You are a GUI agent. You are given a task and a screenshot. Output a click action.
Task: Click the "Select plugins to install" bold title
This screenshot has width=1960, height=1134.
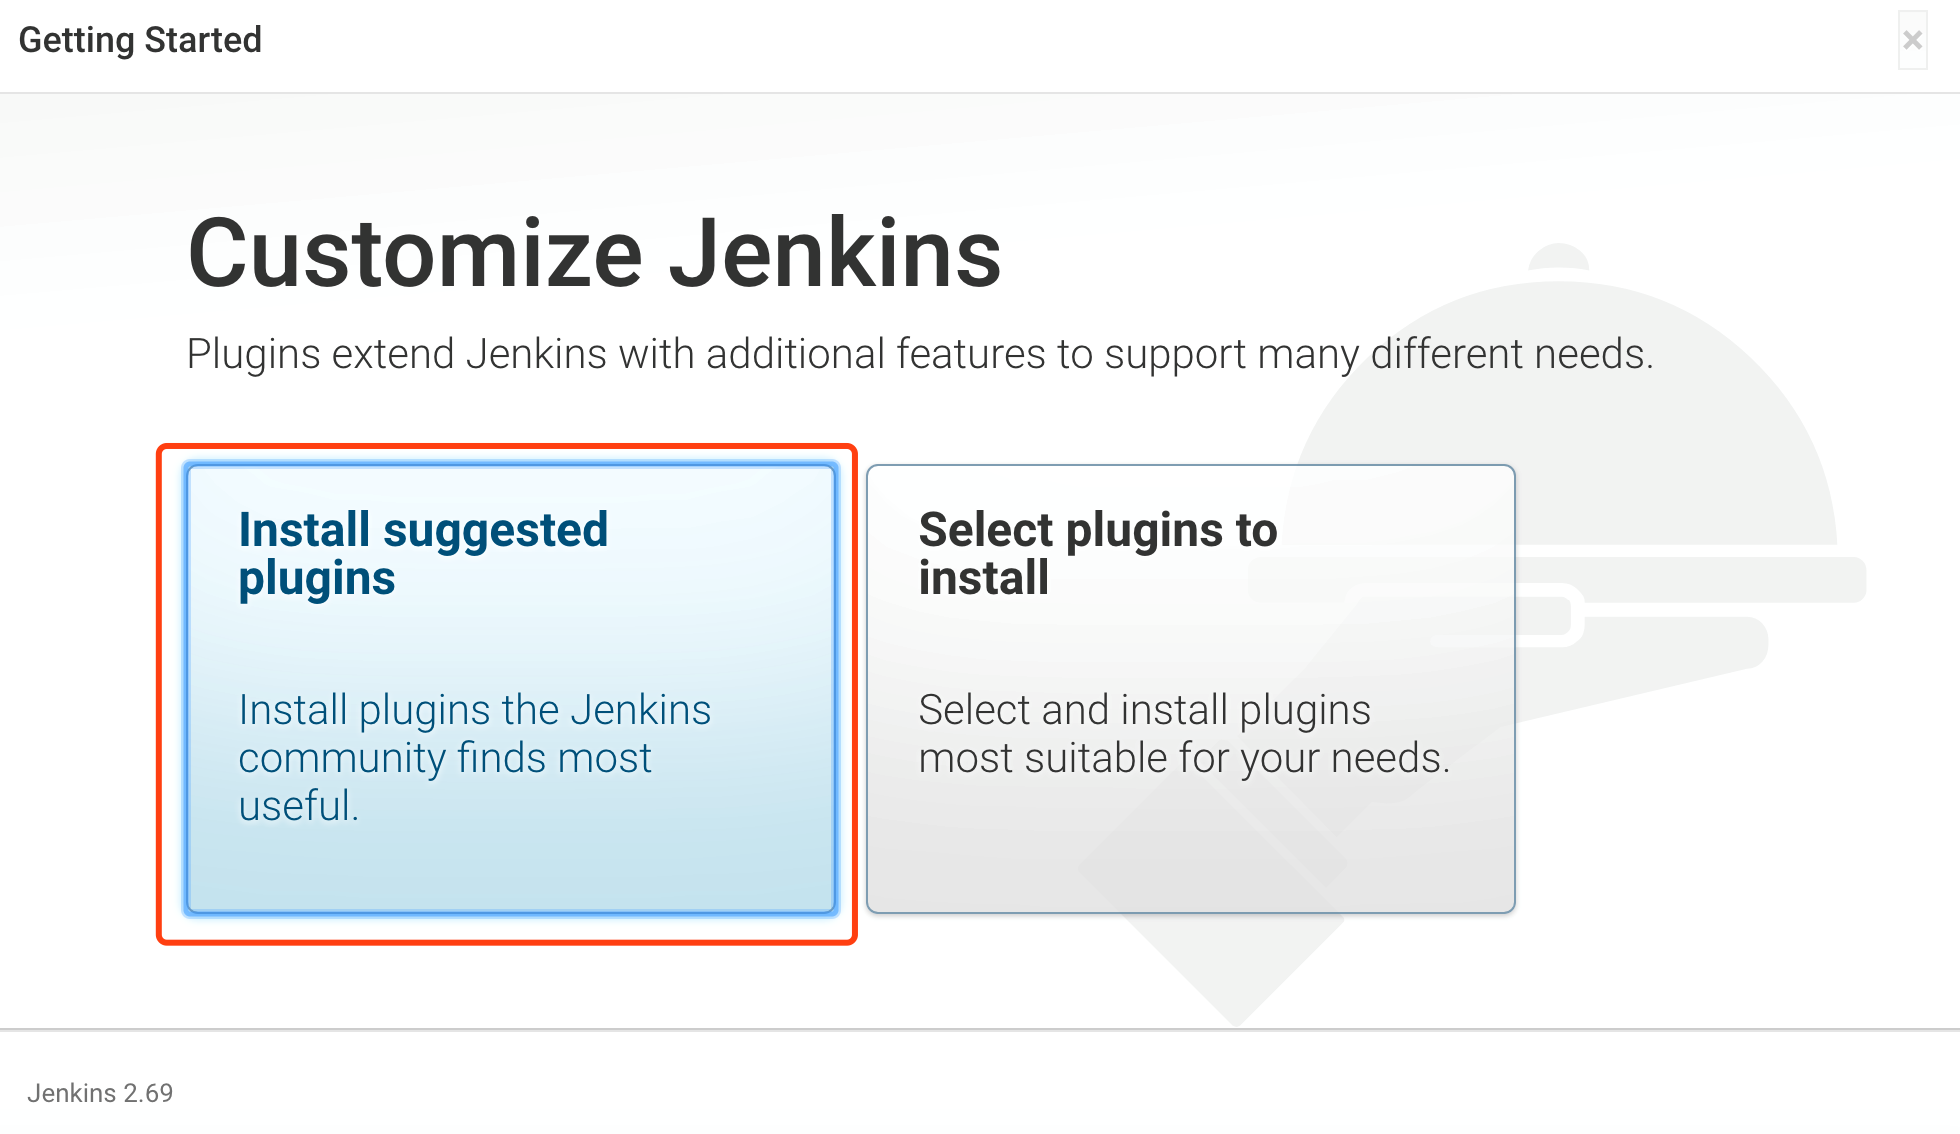coord(1098,554)
